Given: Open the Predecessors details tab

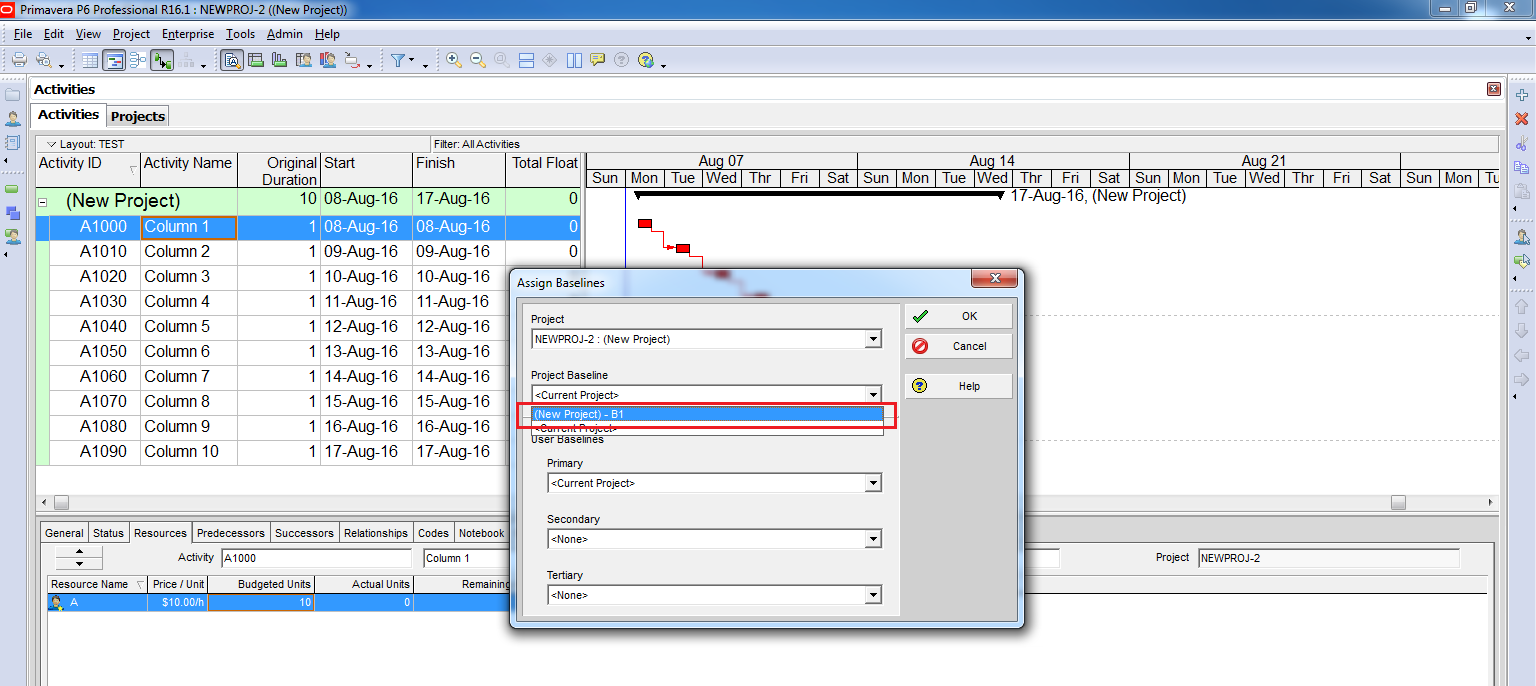Looking at the screenshot, I should 231,533.
